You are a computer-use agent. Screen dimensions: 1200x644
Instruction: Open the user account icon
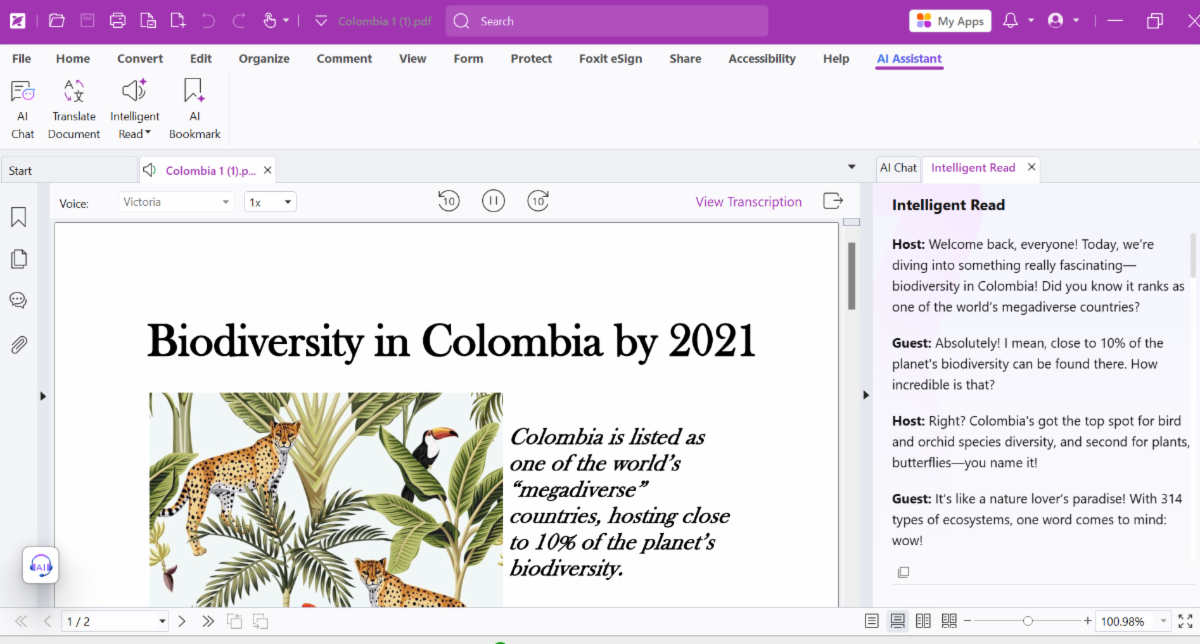[x=1055, y=21]
